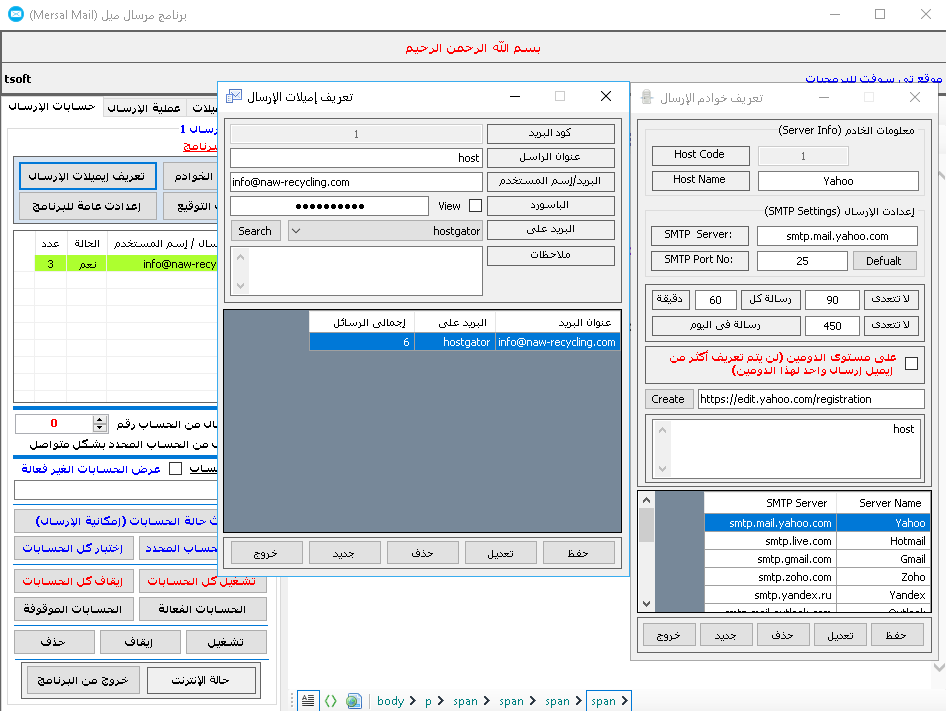
Task: Click 'جديد' new button in emails dialog
Action: [x=344, y=553]
